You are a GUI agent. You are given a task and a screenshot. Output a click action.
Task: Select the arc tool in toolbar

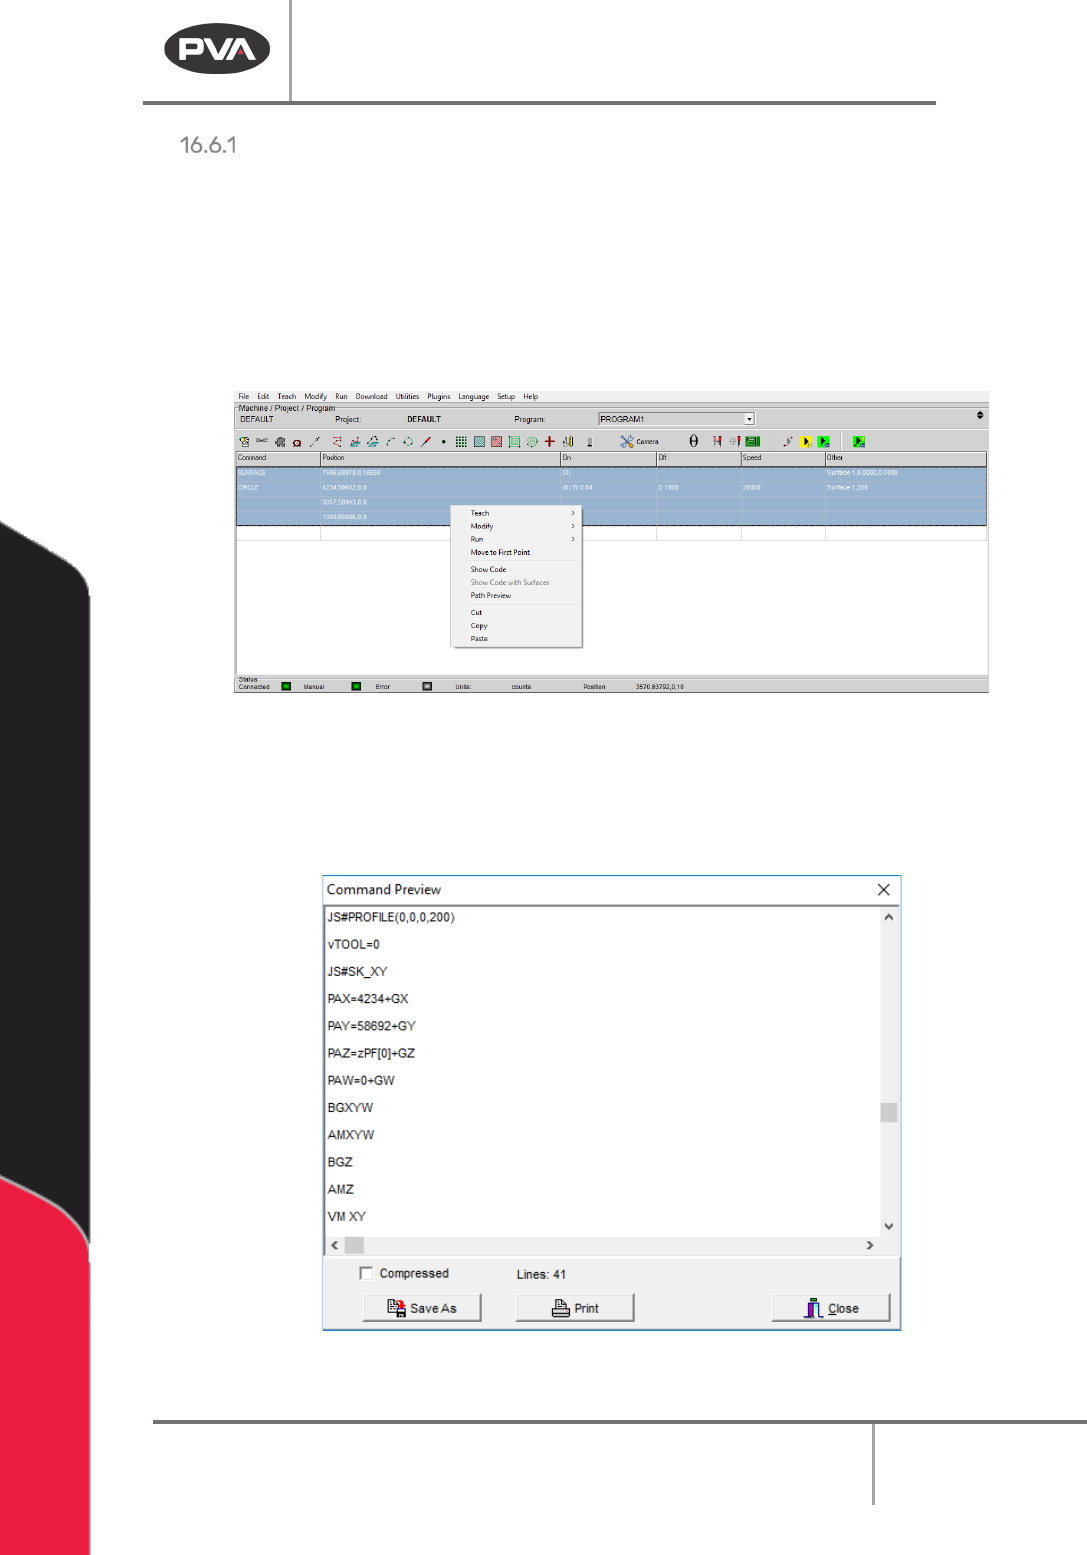coord(391,441)
